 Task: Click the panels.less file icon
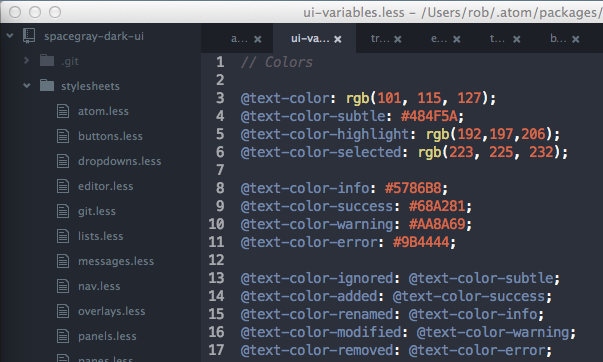63,336
